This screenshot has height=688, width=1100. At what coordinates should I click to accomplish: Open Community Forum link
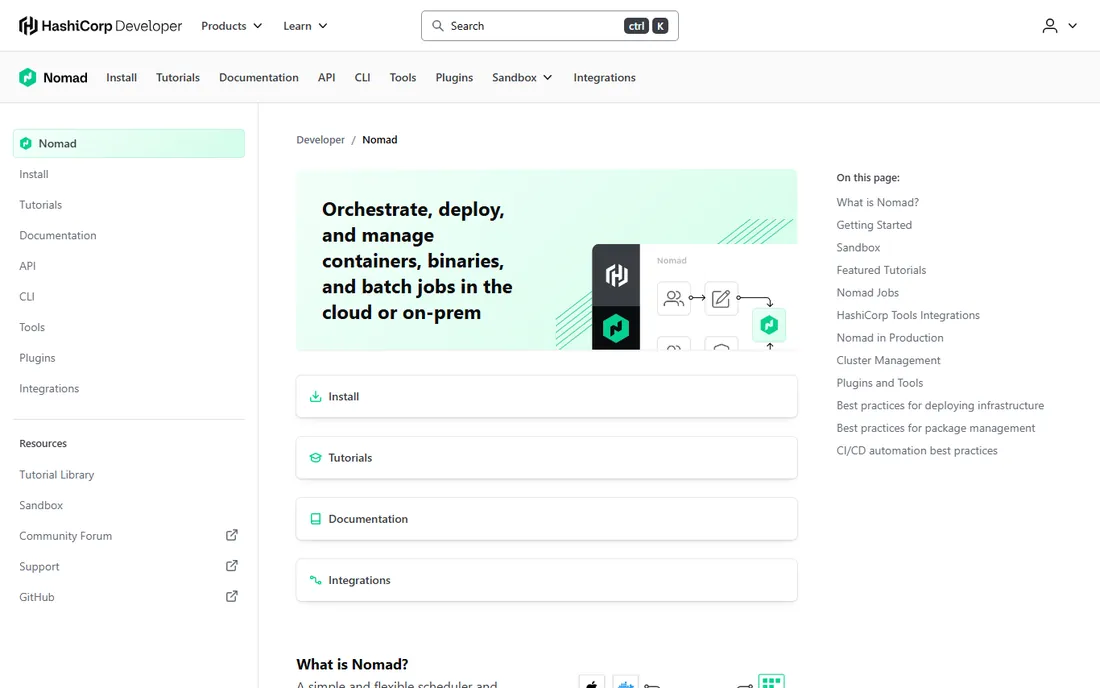[65, 536]
